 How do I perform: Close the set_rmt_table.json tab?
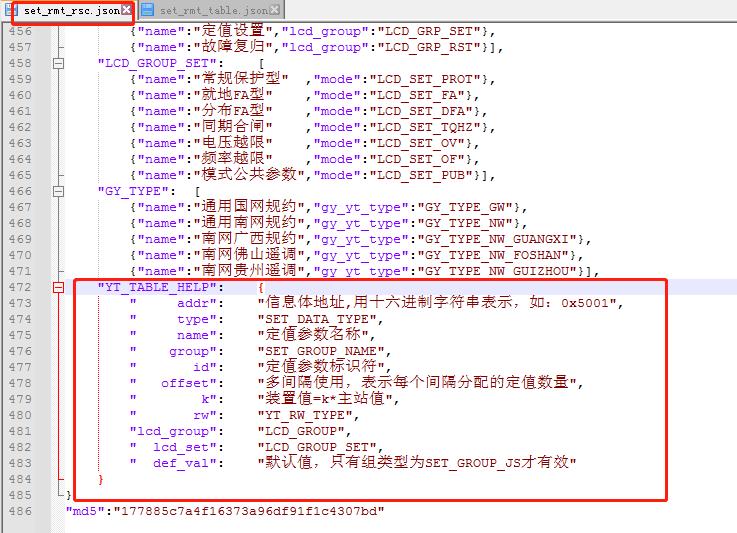[x=275, y=9]
